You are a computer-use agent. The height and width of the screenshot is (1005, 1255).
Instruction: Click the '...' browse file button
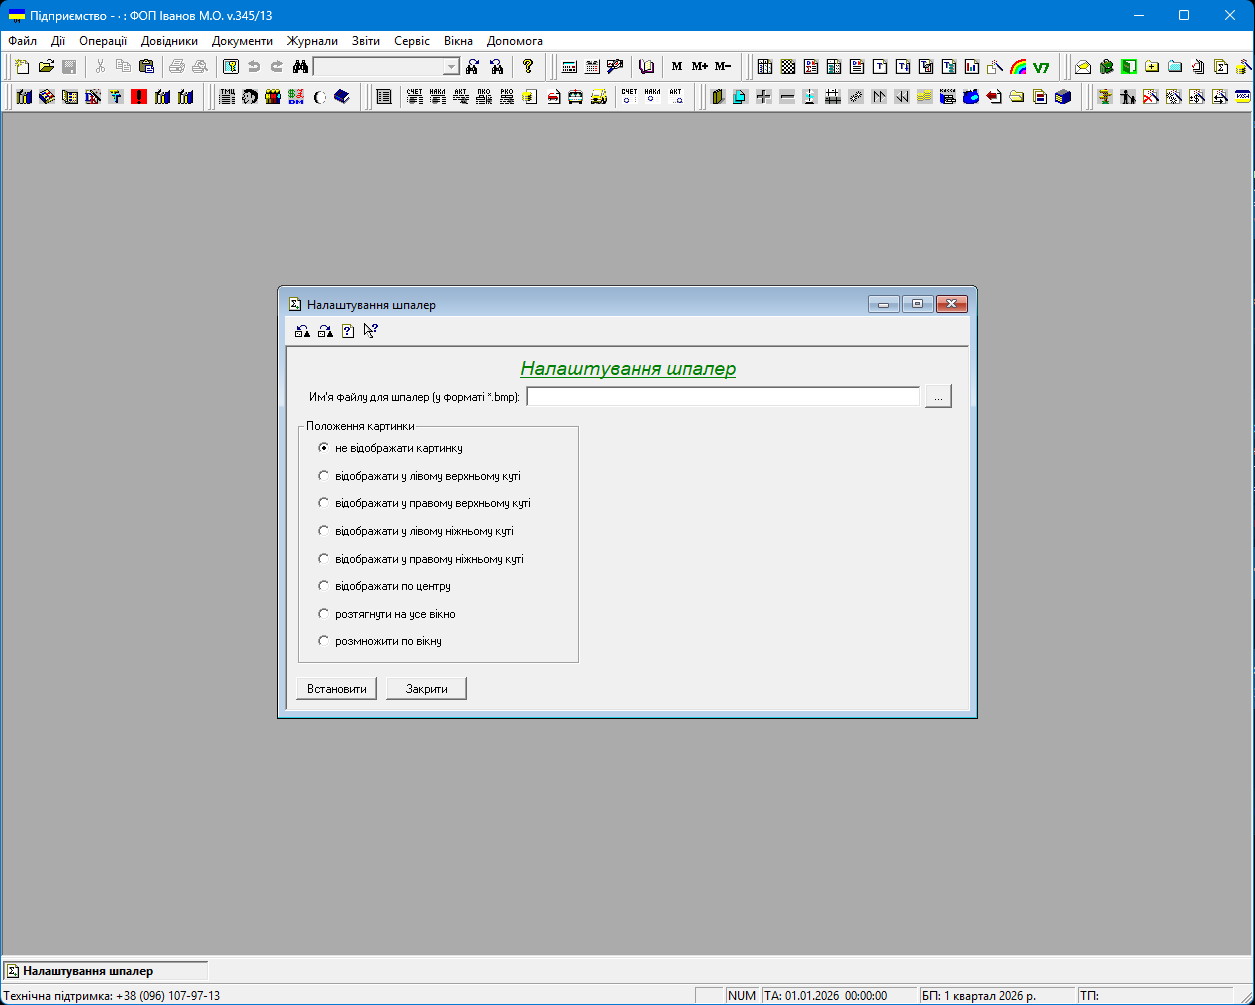938,397
